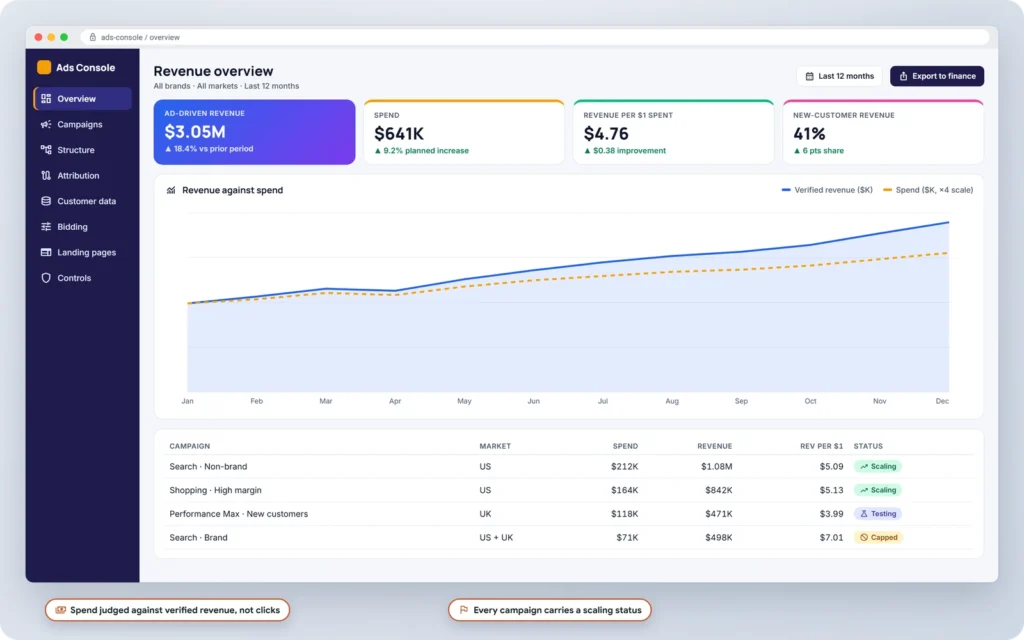Click the address bar showing ads-console / overview
The width and height of the screenshot is (1024, 640).
click(534, 37)
